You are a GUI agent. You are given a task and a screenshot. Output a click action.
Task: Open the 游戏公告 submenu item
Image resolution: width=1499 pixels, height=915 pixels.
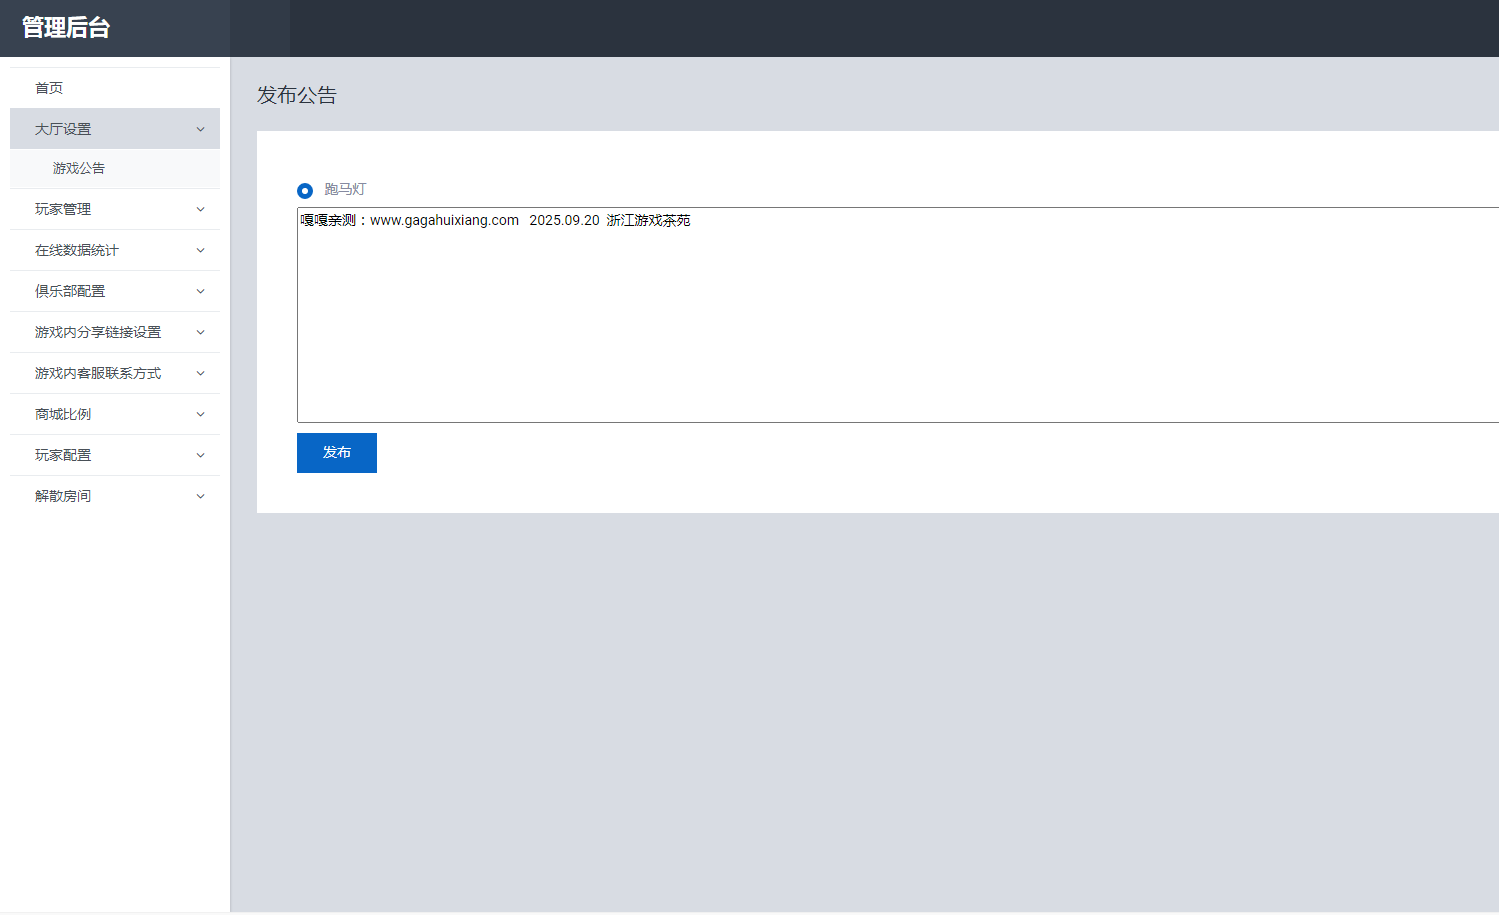79,168
